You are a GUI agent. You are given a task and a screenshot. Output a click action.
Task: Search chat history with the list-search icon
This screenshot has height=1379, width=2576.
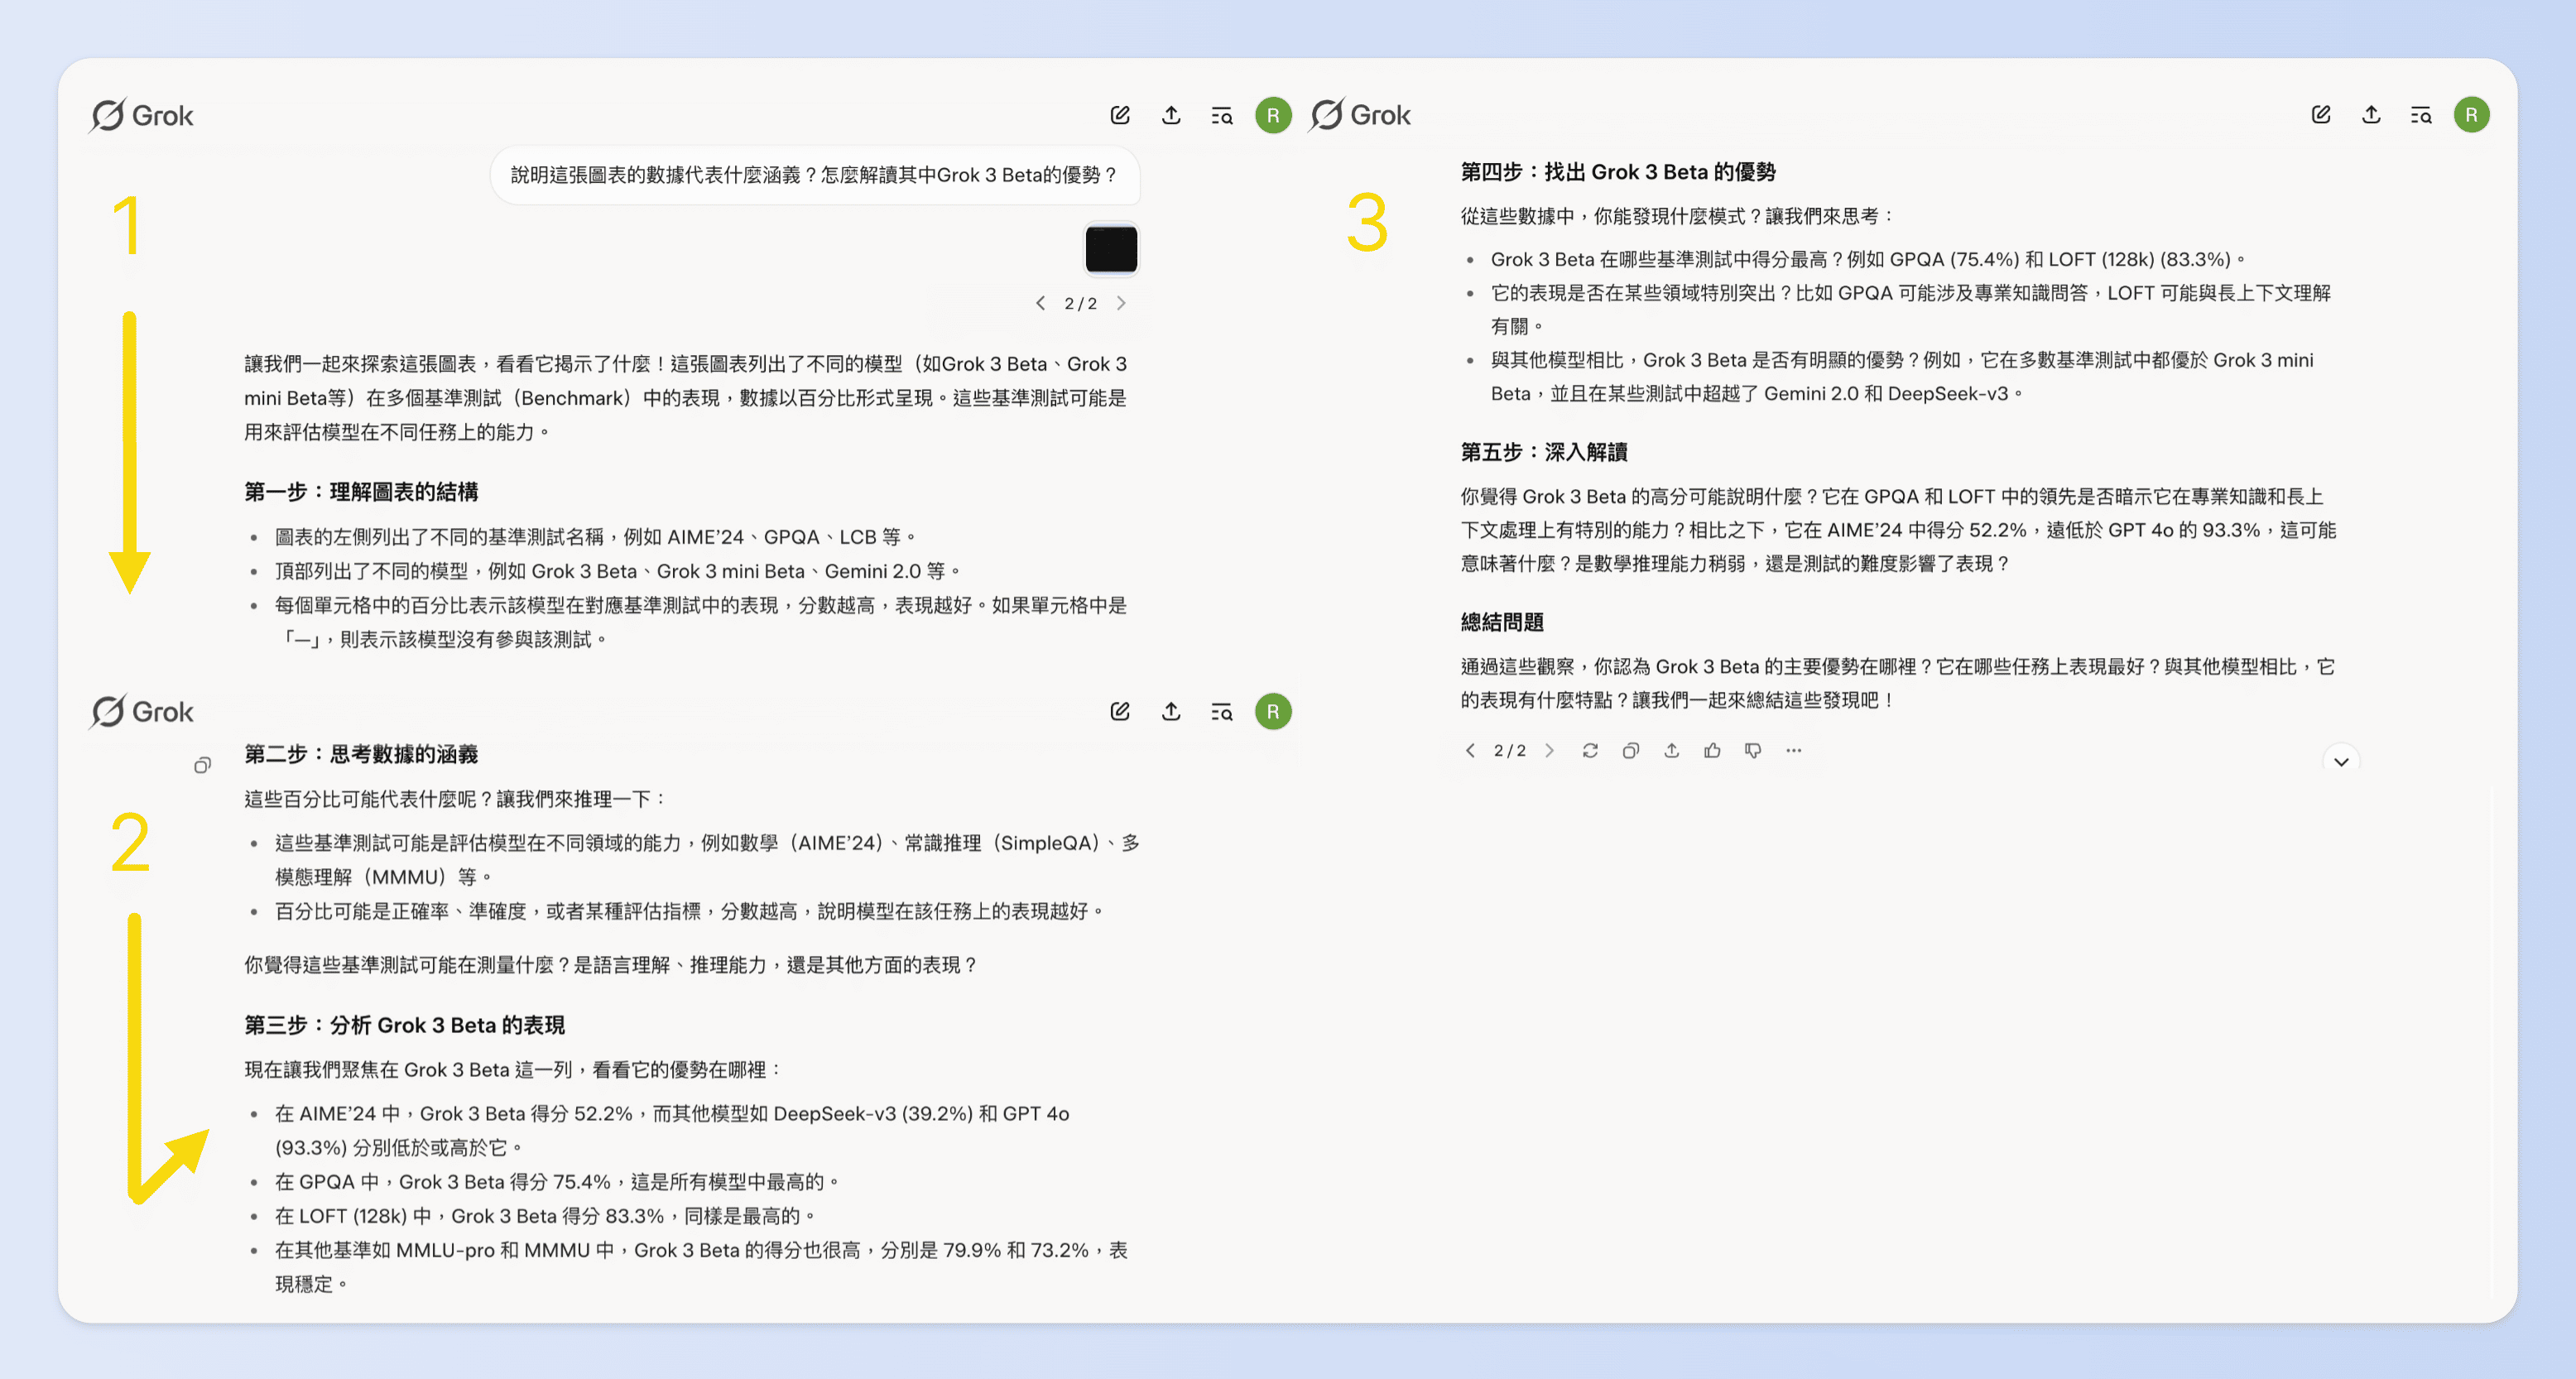(1221, 115)
